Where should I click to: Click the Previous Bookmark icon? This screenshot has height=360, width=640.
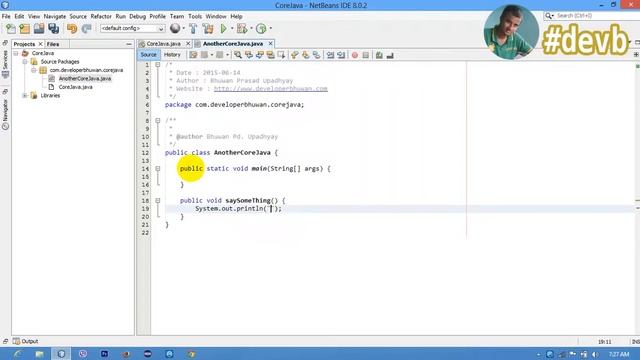click(x=295, y=55)
